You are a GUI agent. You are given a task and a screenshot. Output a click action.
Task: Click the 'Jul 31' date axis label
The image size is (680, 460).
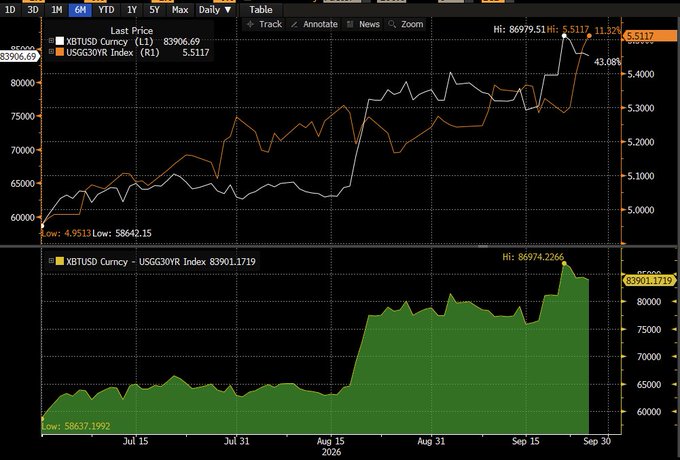[237, 441]
